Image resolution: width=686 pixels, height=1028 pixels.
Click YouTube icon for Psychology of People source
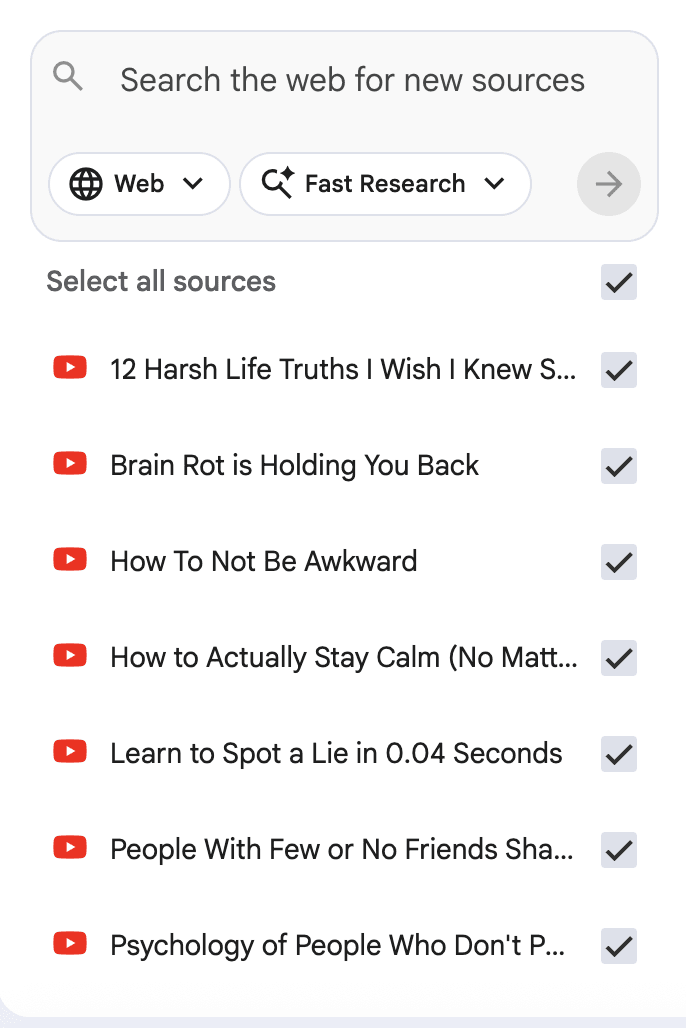[x=70, y=944]
